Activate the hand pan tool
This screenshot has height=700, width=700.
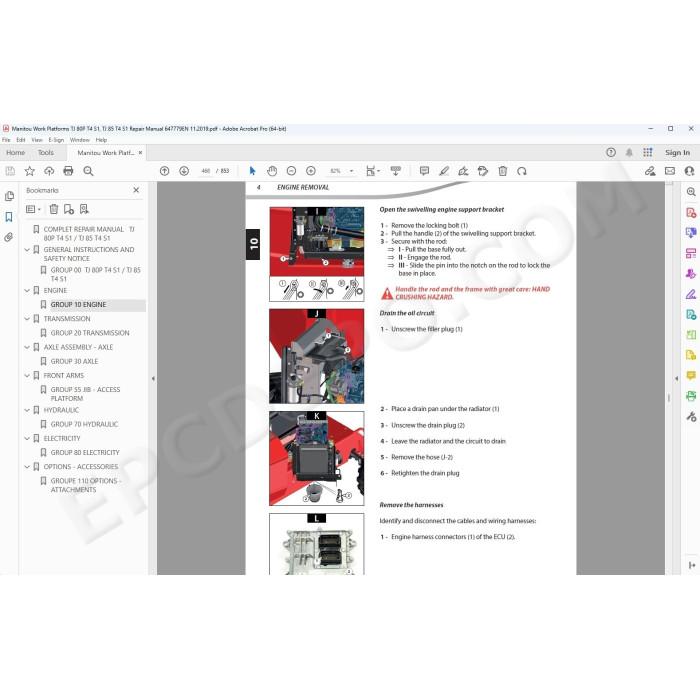(272, 171)
